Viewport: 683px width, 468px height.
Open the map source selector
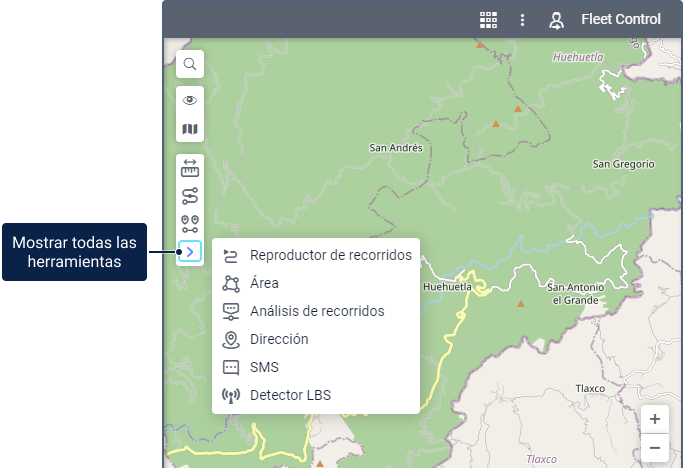[x=190, y=129]
